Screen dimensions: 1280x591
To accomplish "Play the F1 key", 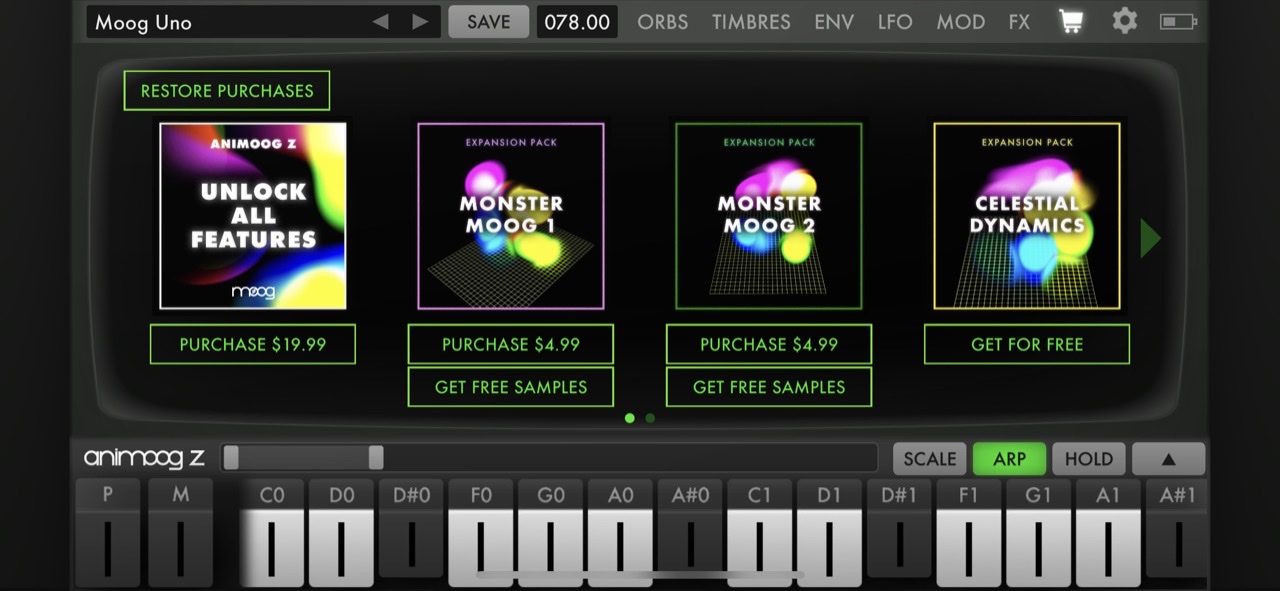I will (x=968, y=533).
